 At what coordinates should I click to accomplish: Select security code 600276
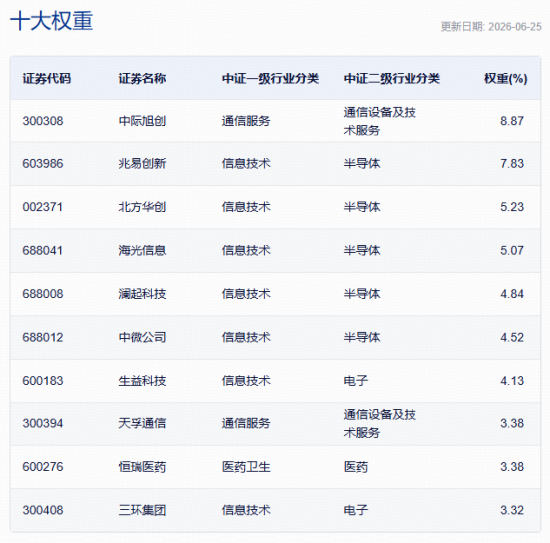(x=43, y=467)
